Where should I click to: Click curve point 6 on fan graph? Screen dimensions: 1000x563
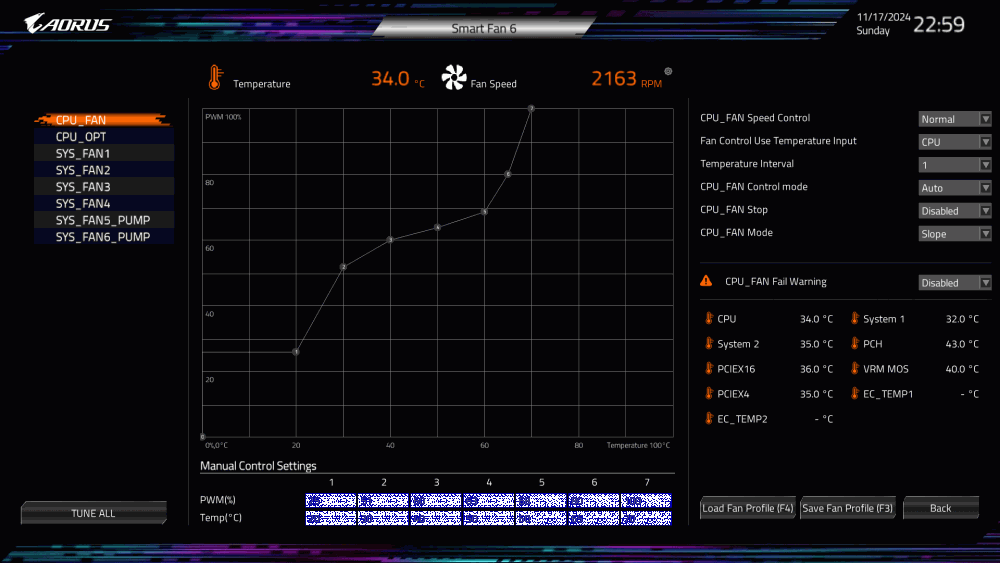[508, 173]
